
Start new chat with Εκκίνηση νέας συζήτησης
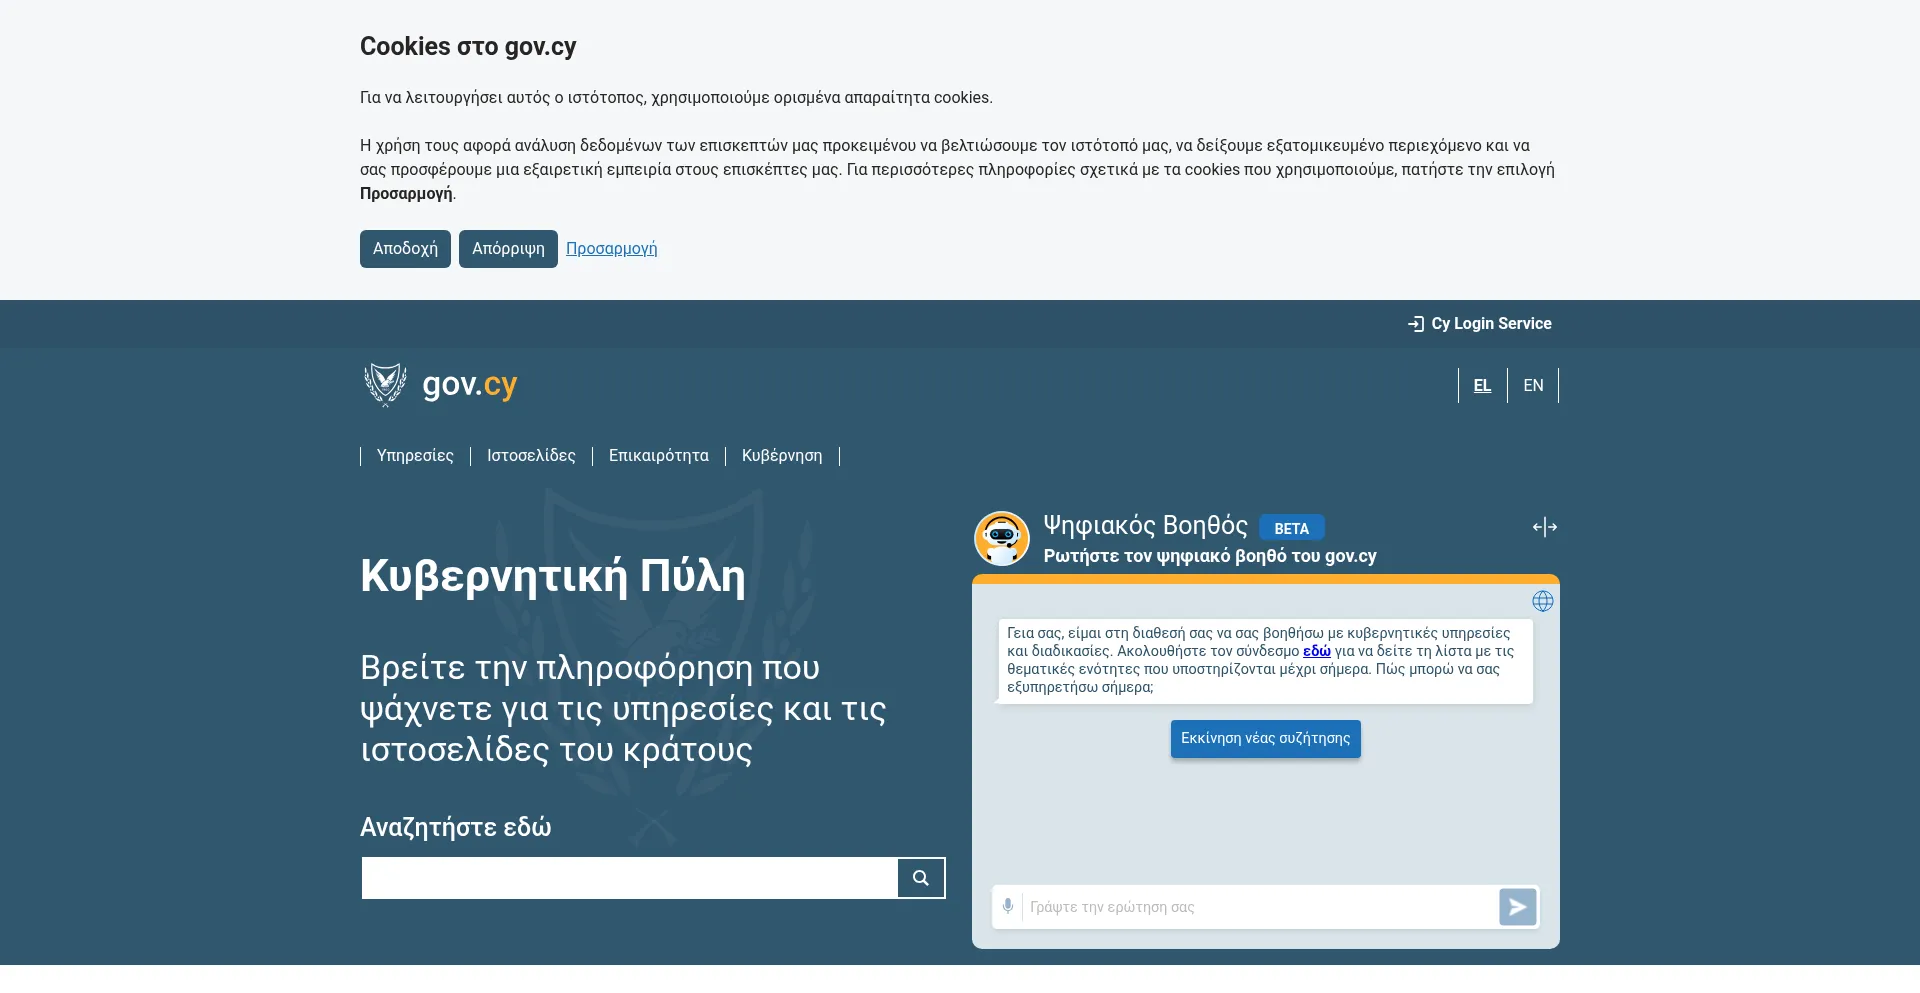(x=1265, y=739)
